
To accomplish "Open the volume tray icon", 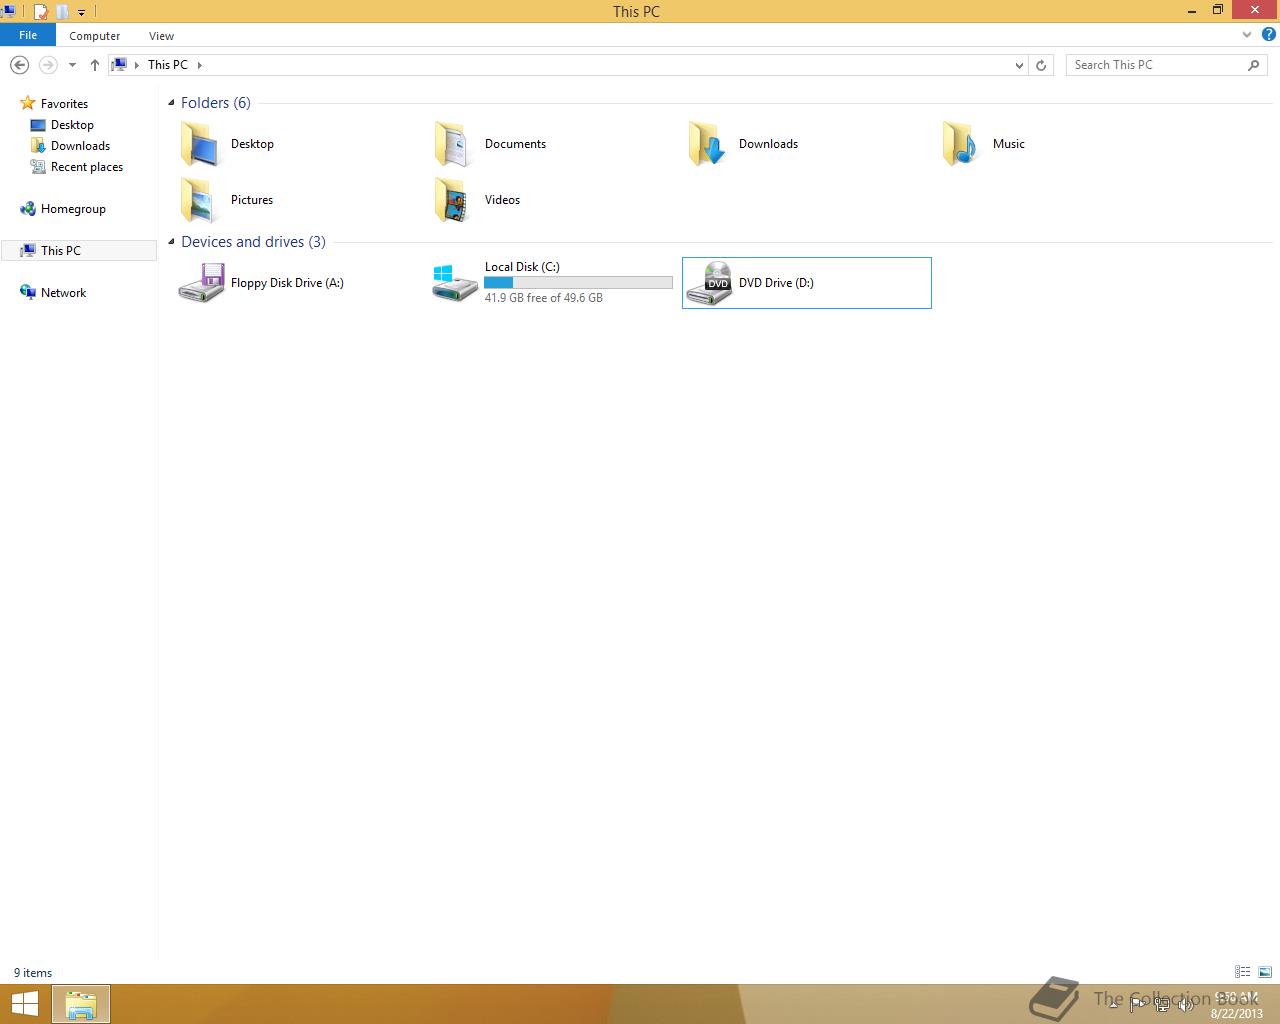I will (1187, 1004).
